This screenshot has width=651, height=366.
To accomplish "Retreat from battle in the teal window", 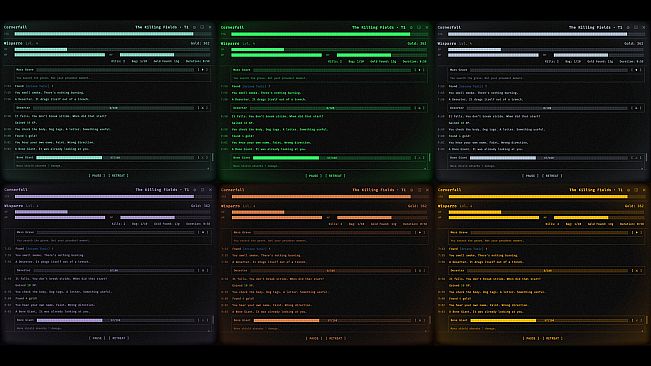I will click(x=118, y=176).
